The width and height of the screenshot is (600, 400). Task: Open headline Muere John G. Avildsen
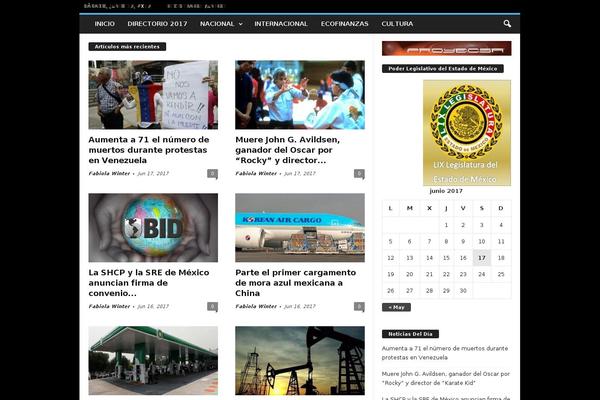pyautogui.click(x=287, y=150)
